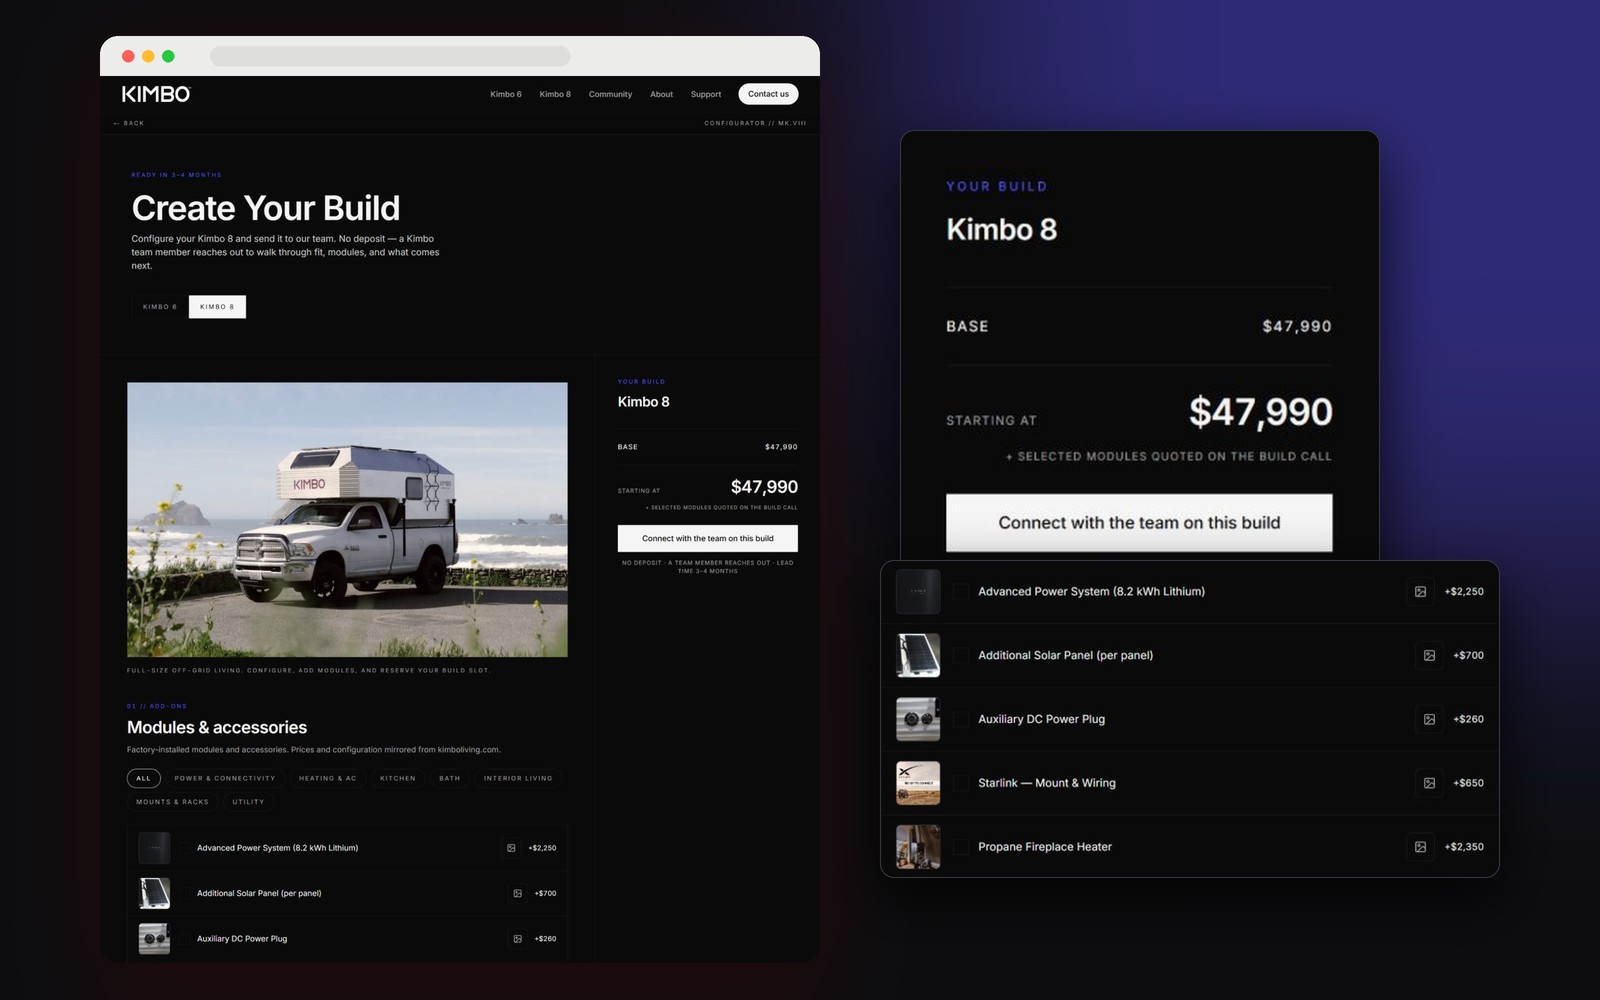This screenshot has height=1000, width=1600.
Task: Click image icon next to +$700 in browser list
Action: coord(517,894)
